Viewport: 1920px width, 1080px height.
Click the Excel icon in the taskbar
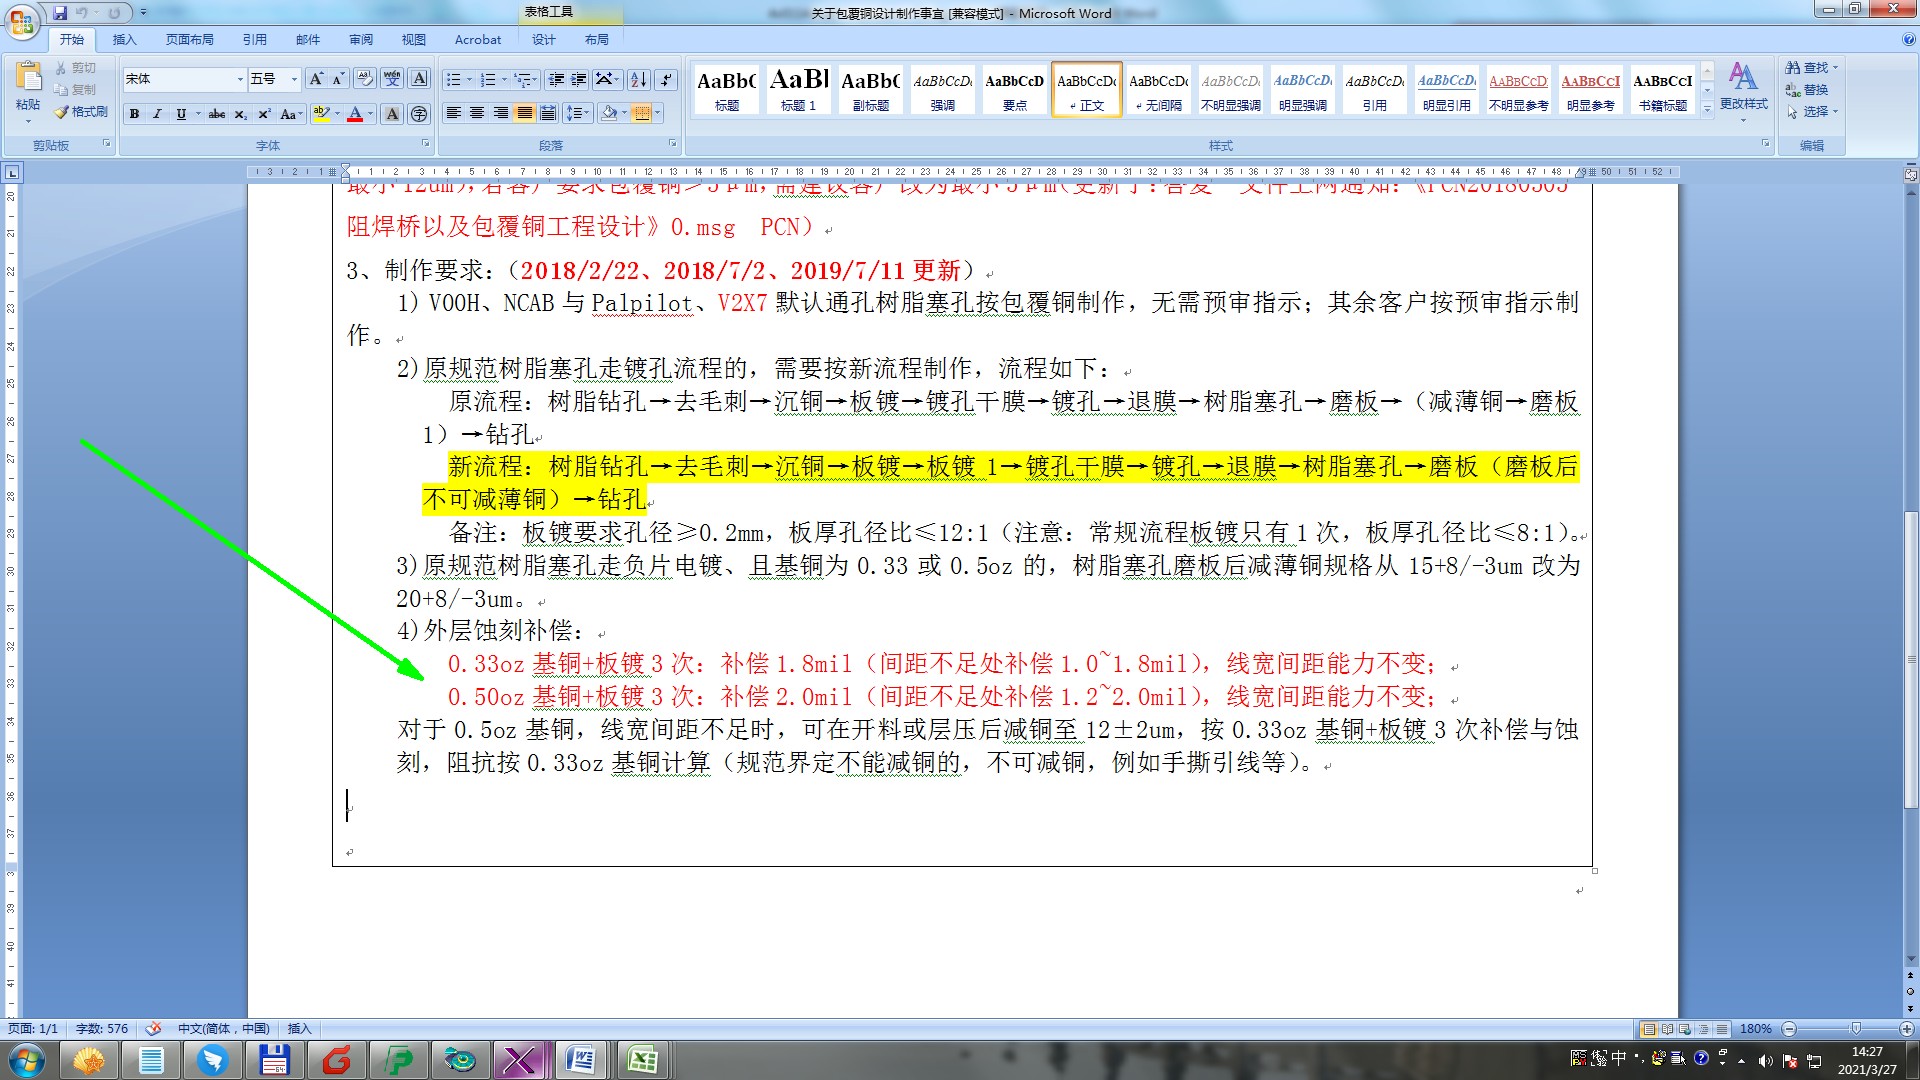click(x=642, y=1060)
